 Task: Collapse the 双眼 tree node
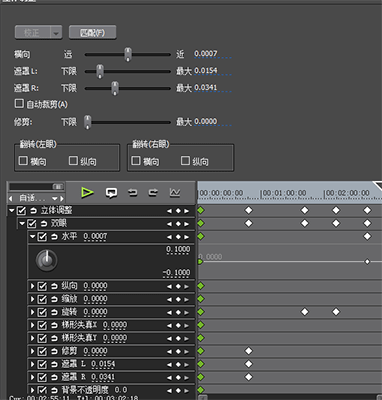[x=22, y=223]
